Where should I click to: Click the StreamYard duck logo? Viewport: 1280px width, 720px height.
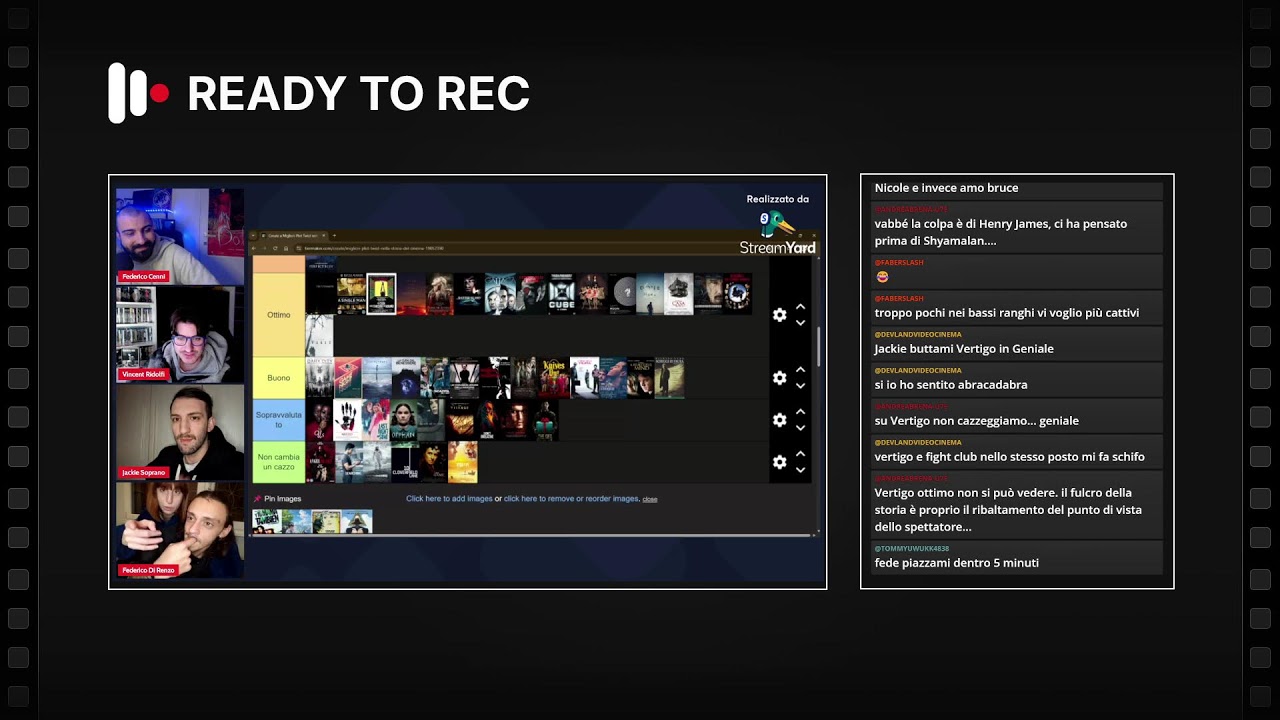775,224
